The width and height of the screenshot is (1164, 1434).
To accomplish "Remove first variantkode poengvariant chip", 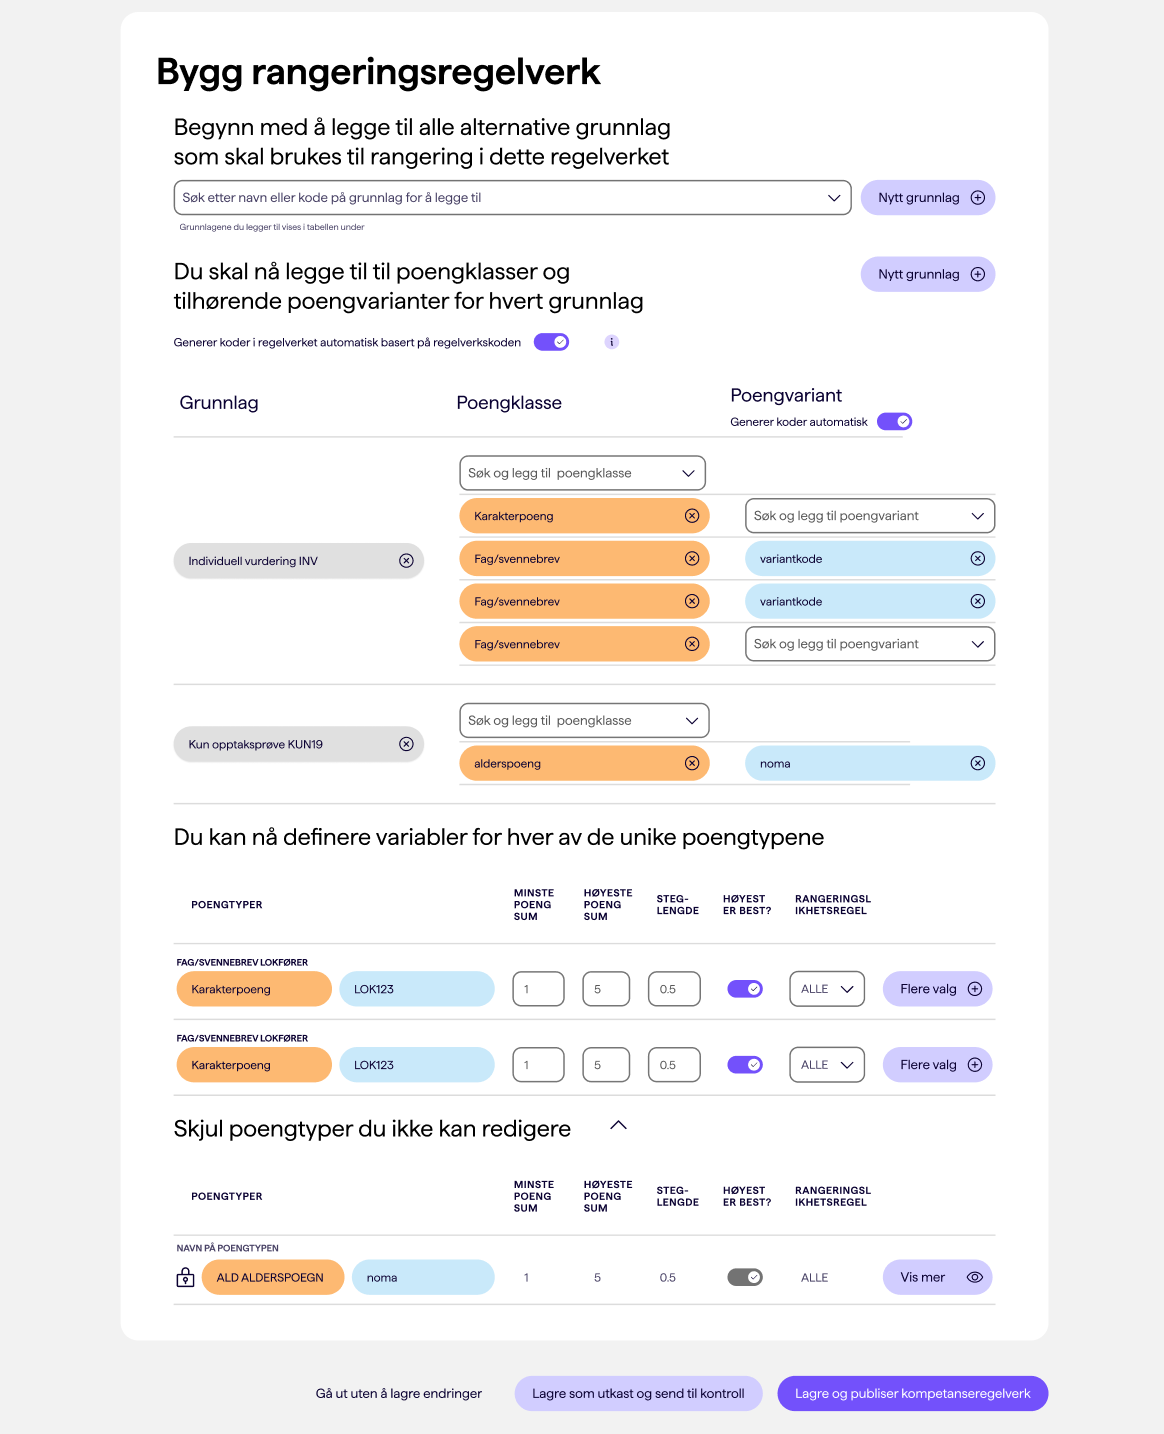I will click(x=977, y=559).
